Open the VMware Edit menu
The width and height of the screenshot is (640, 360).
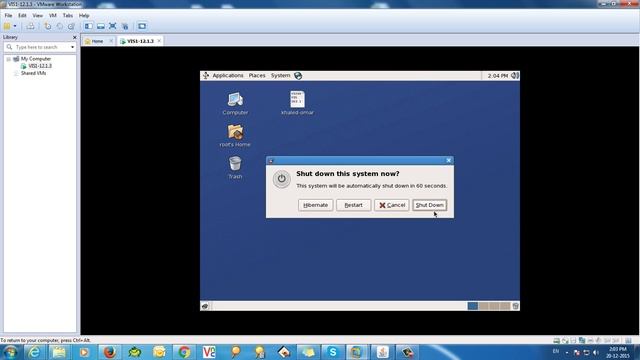(22, 16)
